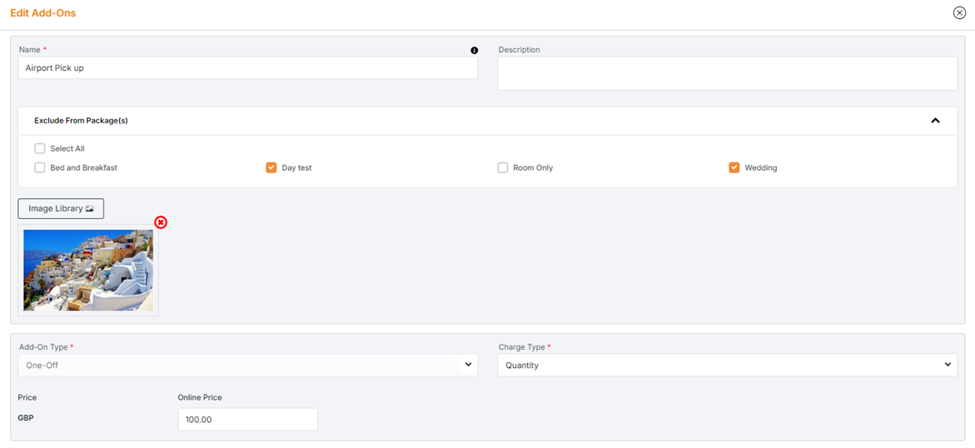Close the Edit Add-Ons dialog
This screenshot has width=975, height=448.
pyautogui.click(x=959, y=13)
